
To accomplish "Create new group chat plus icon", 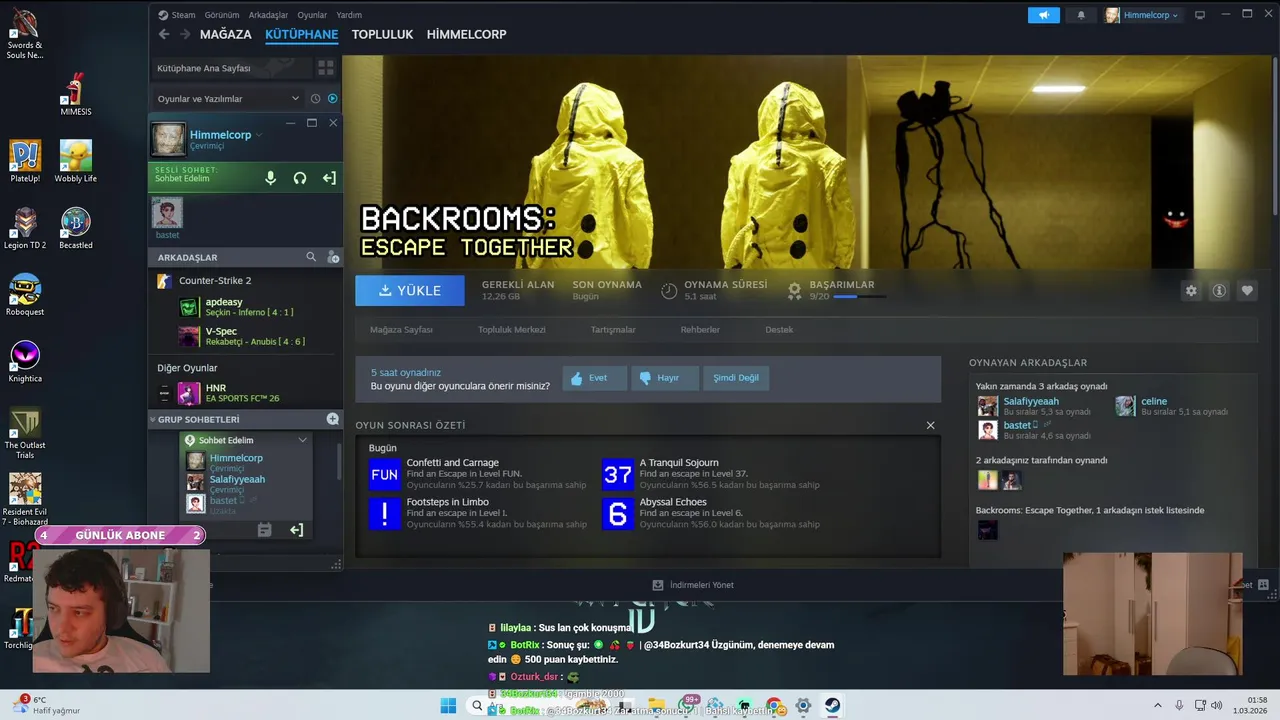I will click(x=332, y=419).
